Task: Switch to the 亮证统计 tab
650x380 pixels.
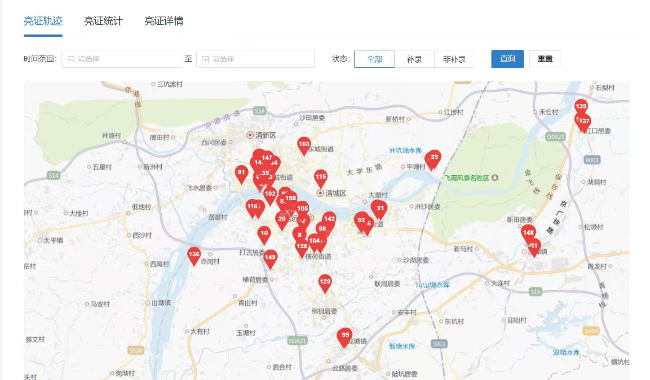Action: (103, 21)
